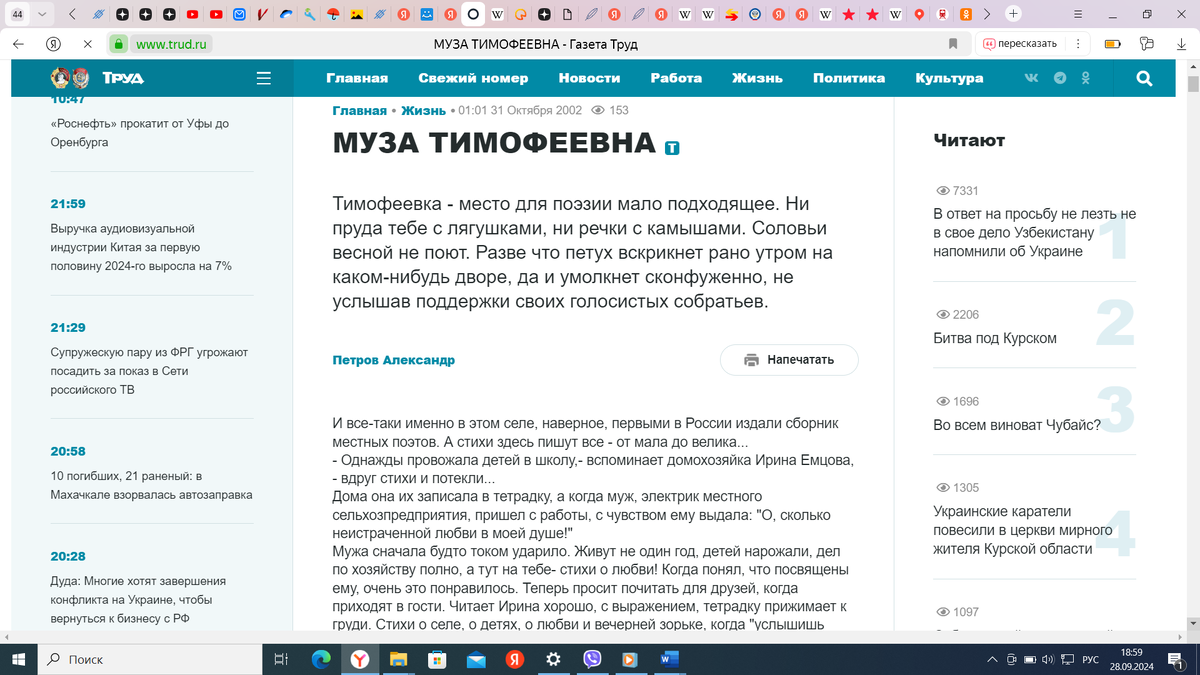Open the tab list via the 44 chevron

coord(40,14)
